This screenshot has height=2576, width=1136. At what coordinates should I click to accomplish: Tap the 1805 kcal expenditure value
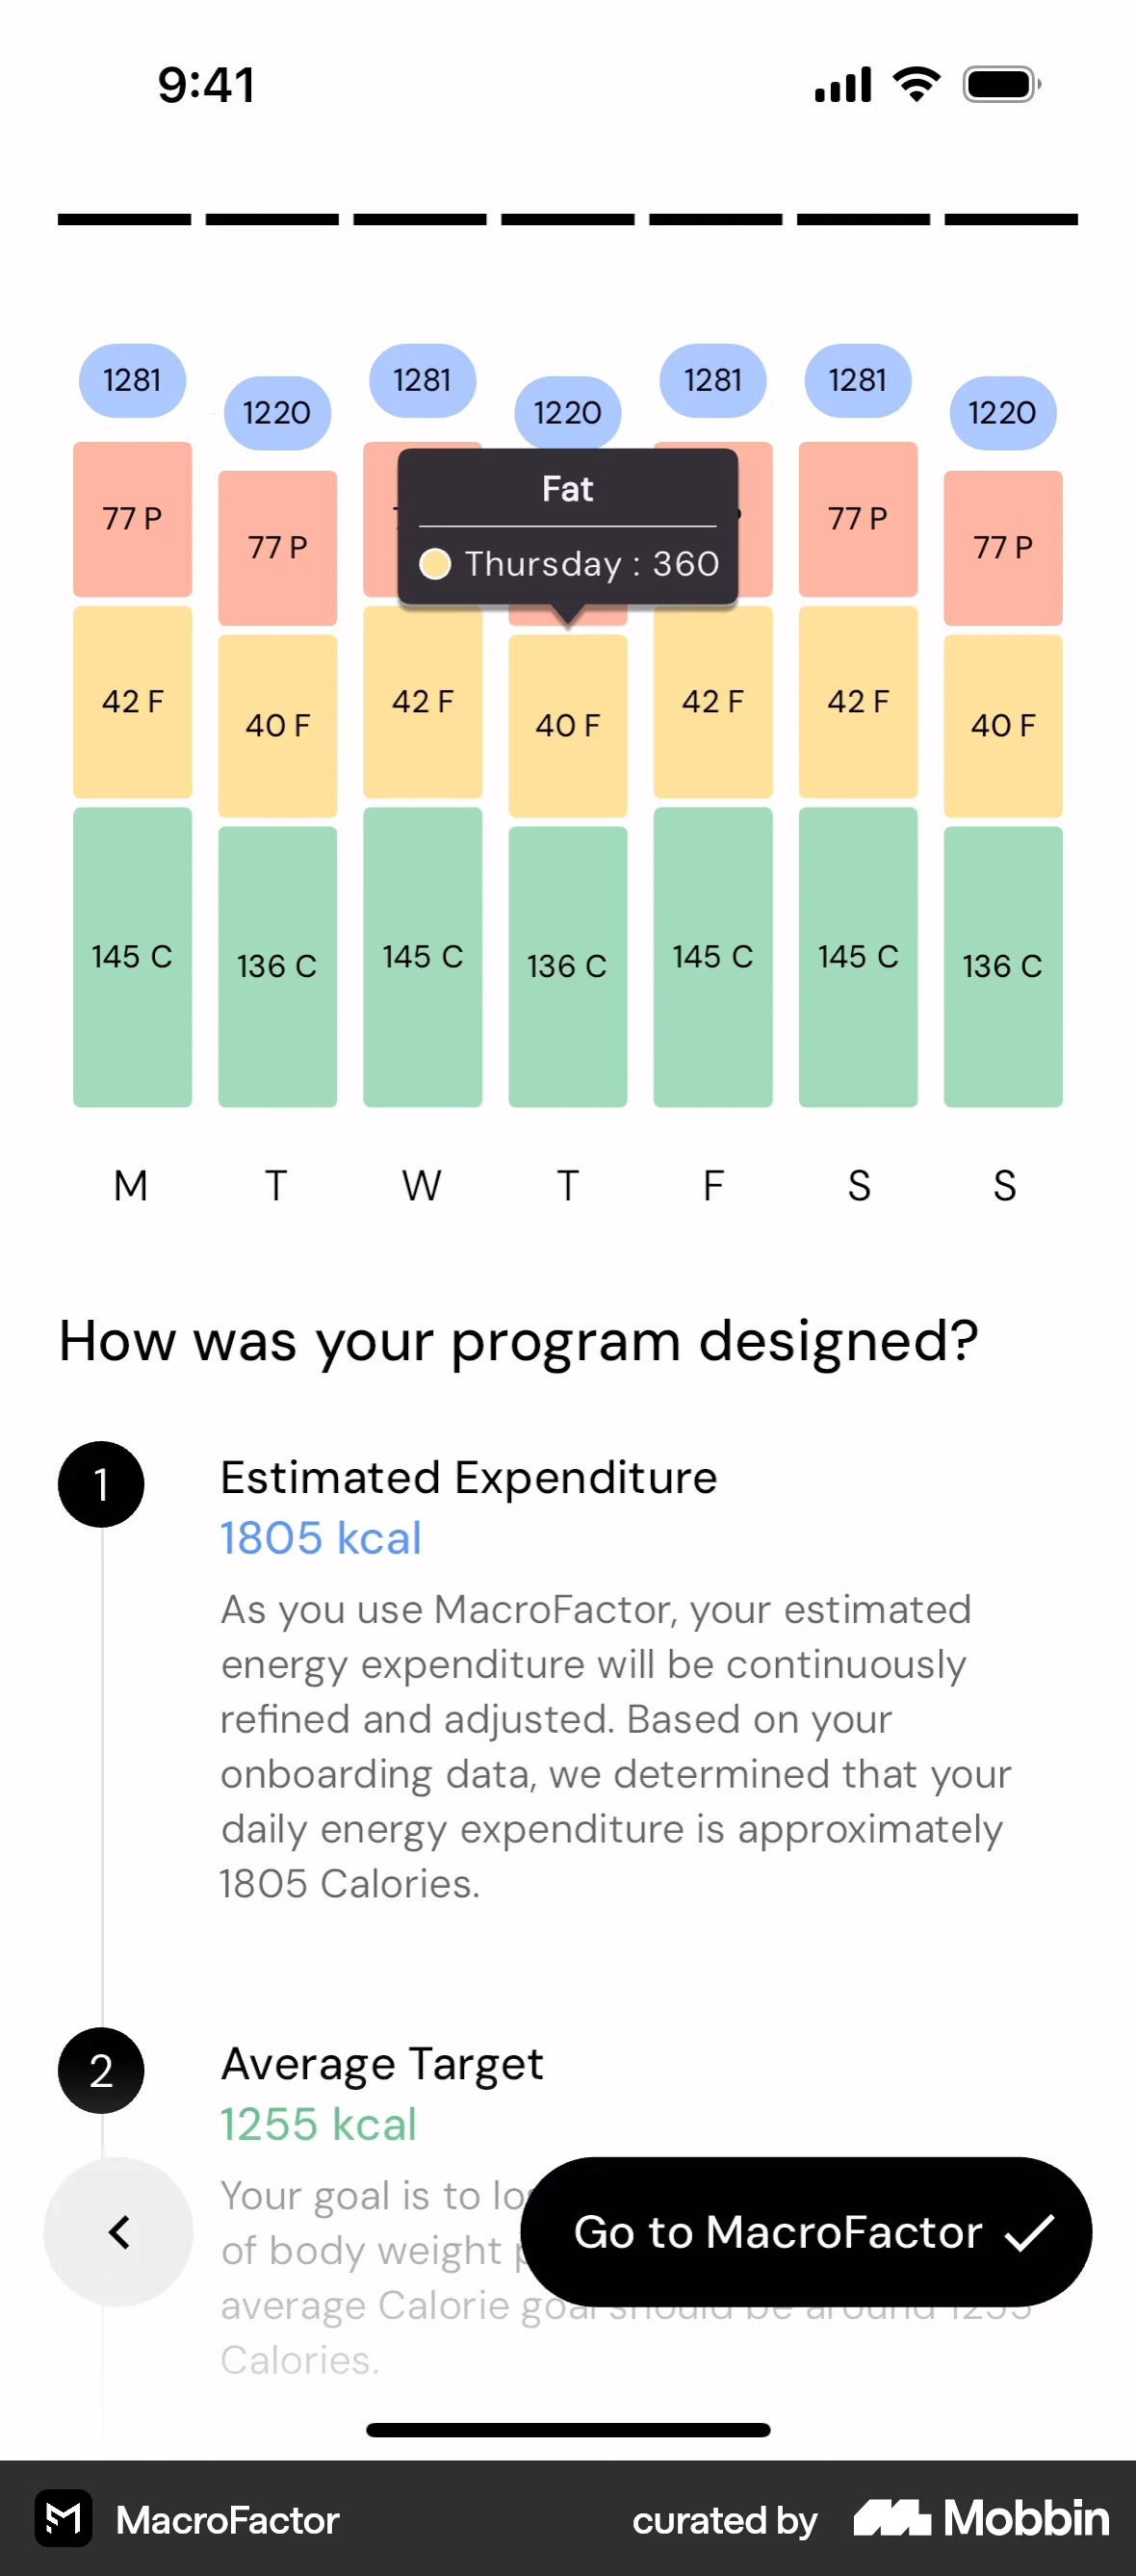320,1538
